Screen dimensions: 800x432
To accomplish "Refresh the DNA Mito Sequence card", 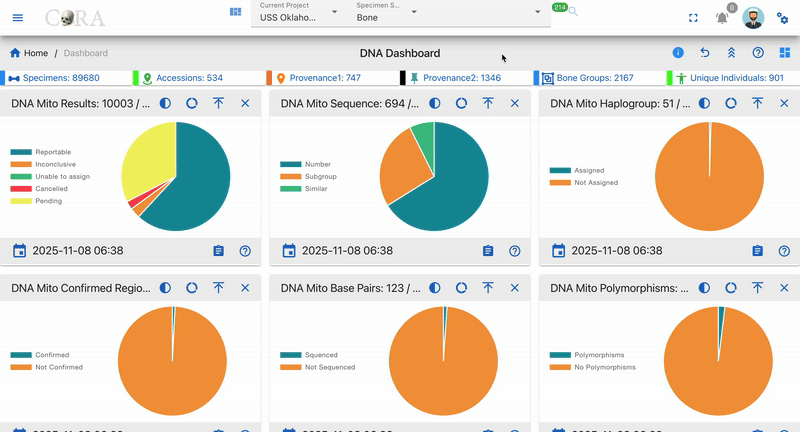I will [x=461, y=104].
